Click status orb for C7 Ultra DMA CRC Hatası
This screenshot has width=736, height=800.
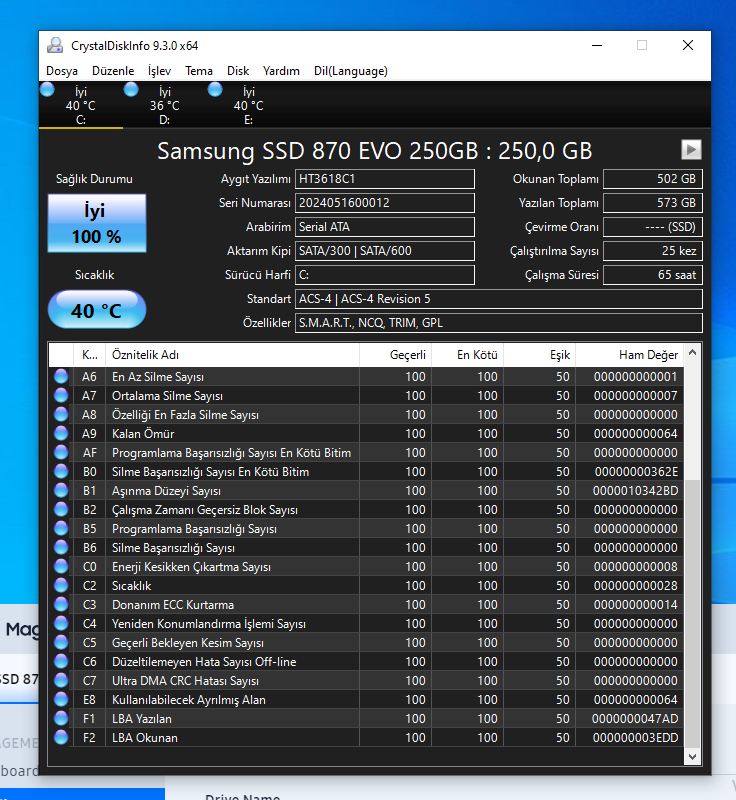61,681
